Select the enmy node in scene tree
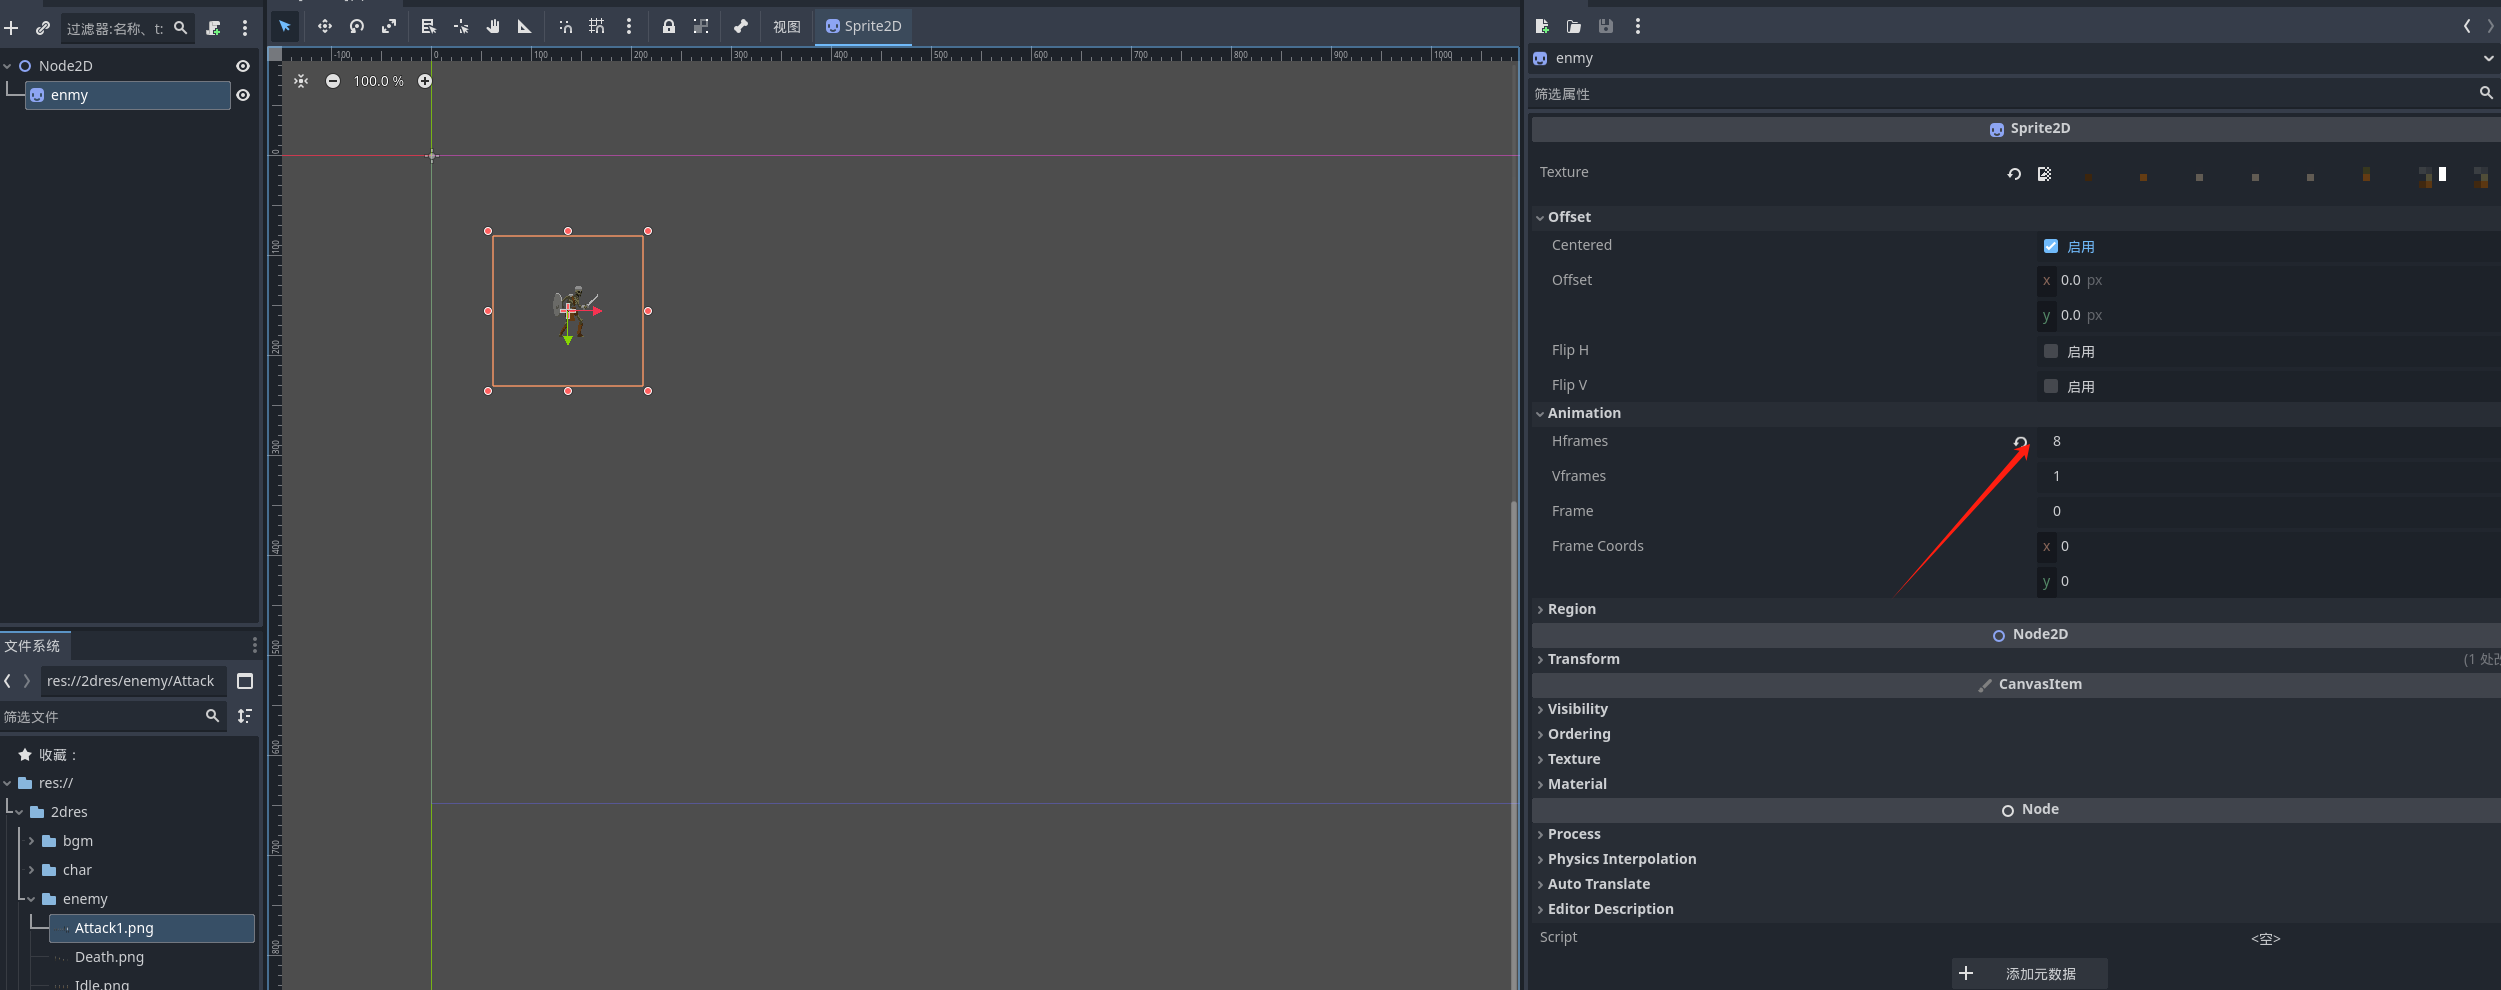 pyautogui.click(x=128, y=95)
